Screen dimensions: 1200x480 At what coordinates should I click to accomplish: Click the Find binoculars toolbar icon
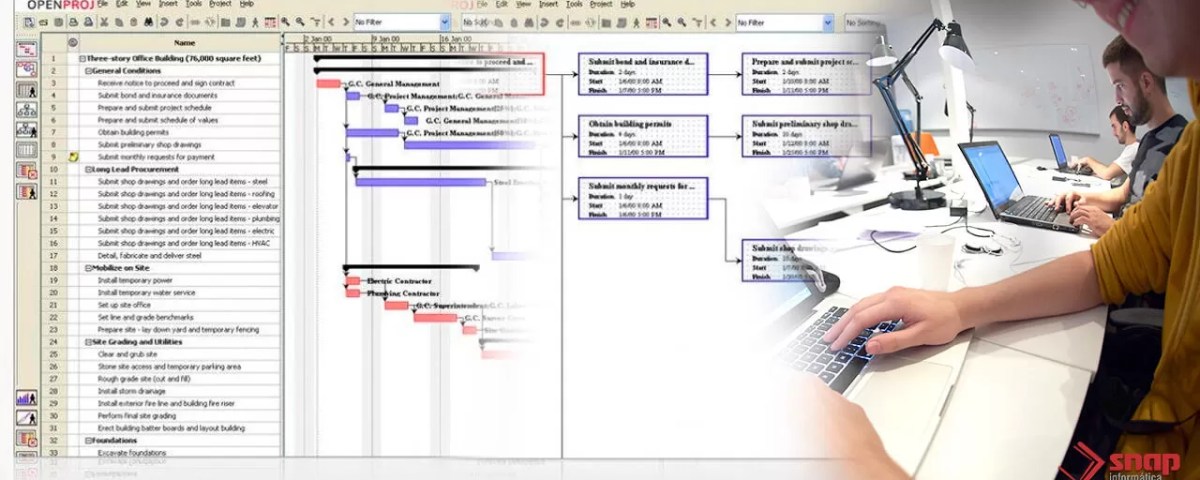(x=148, y=22)
